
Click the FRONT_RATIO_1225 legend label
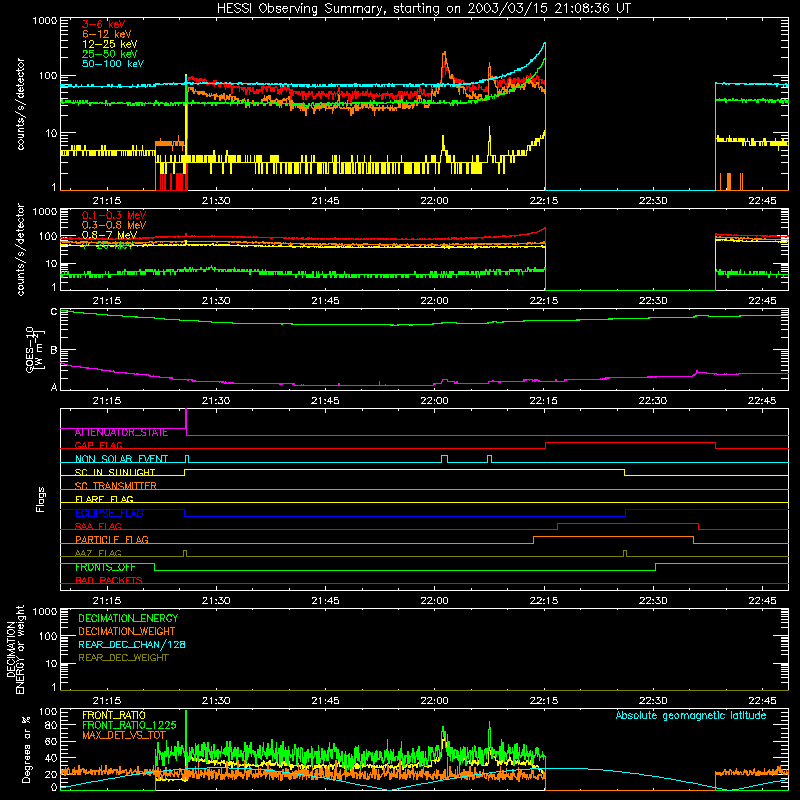(x=129, y=725)
